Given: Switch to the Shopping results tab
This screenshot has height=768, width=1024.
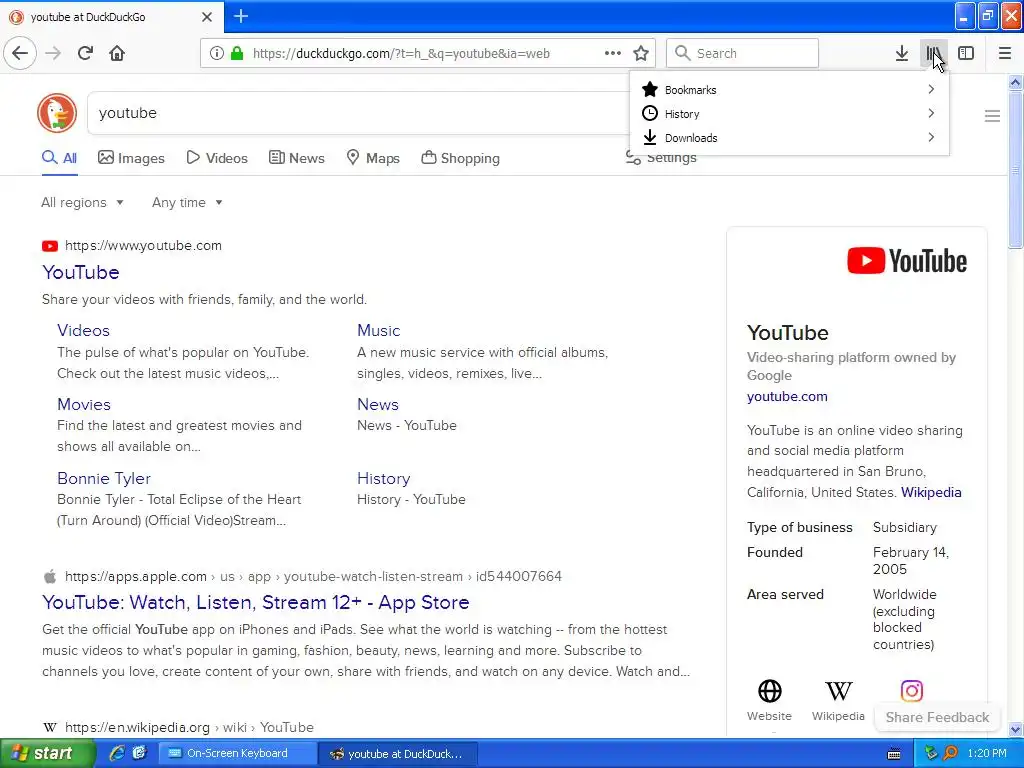Looking at the screenshot, I should (x=460, y=158).
